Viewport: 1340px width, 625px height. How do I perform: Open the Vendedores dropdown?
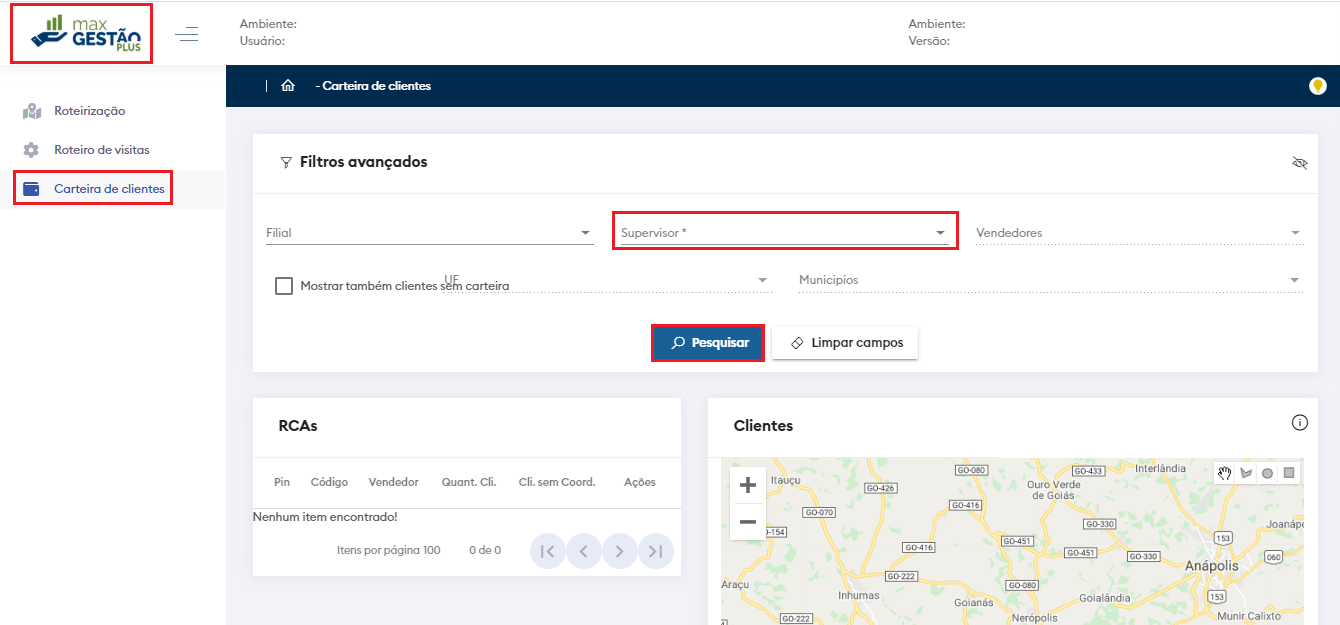(1138, 233)
